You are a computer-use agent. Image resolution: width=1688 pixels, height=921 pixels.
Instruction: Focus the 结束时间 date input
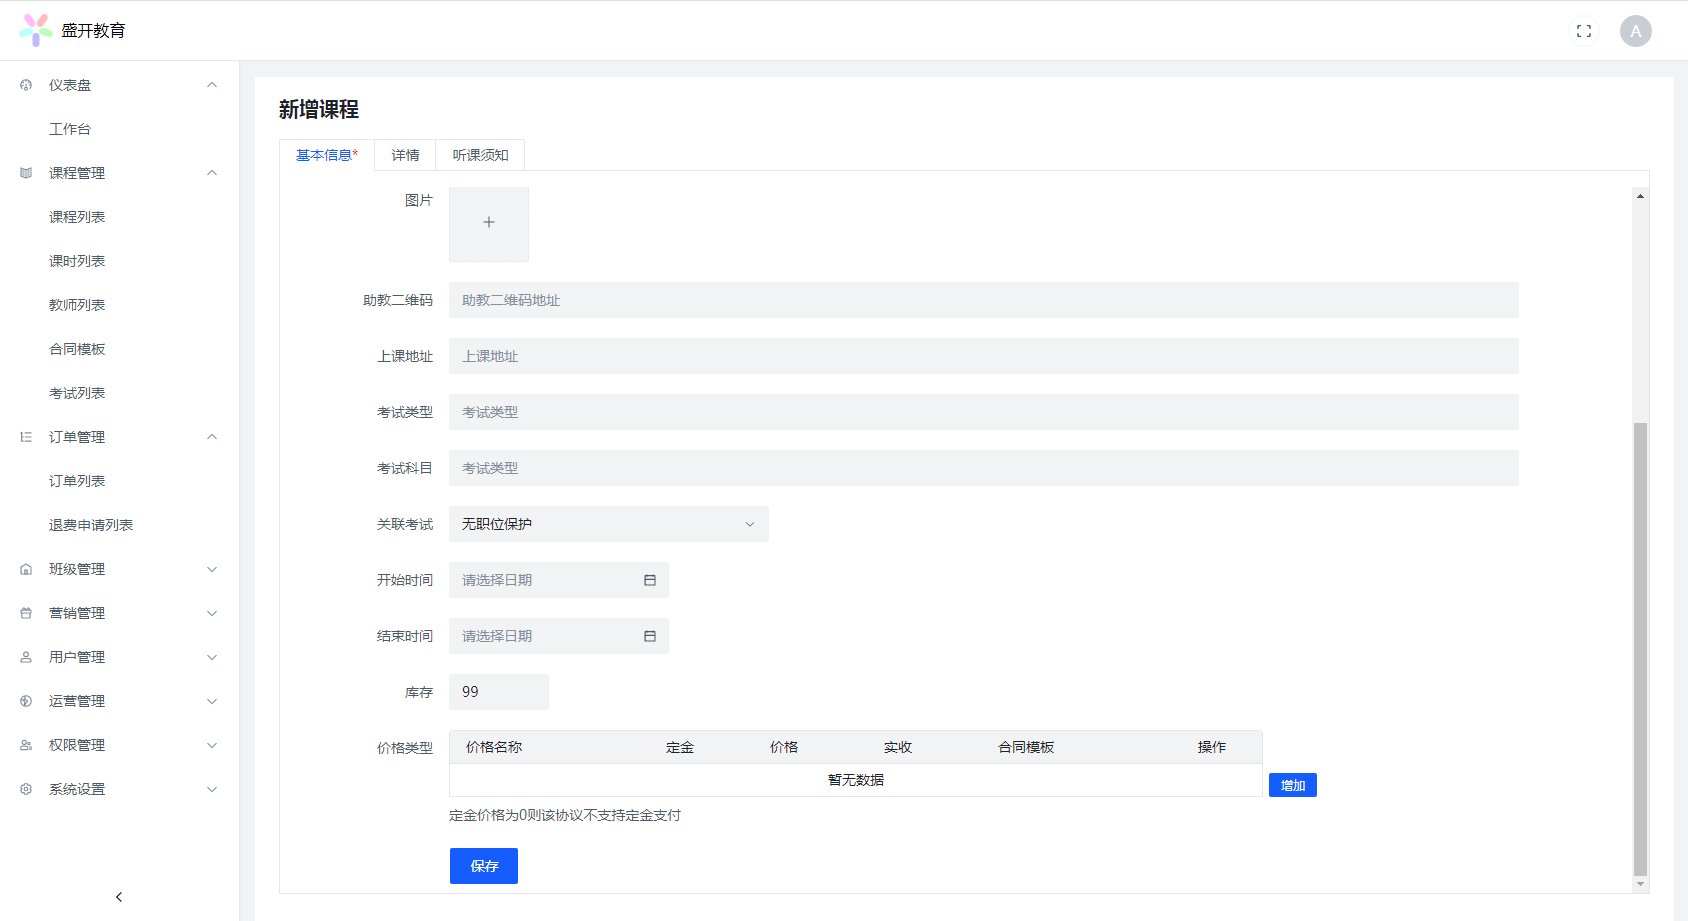[559, 636]
